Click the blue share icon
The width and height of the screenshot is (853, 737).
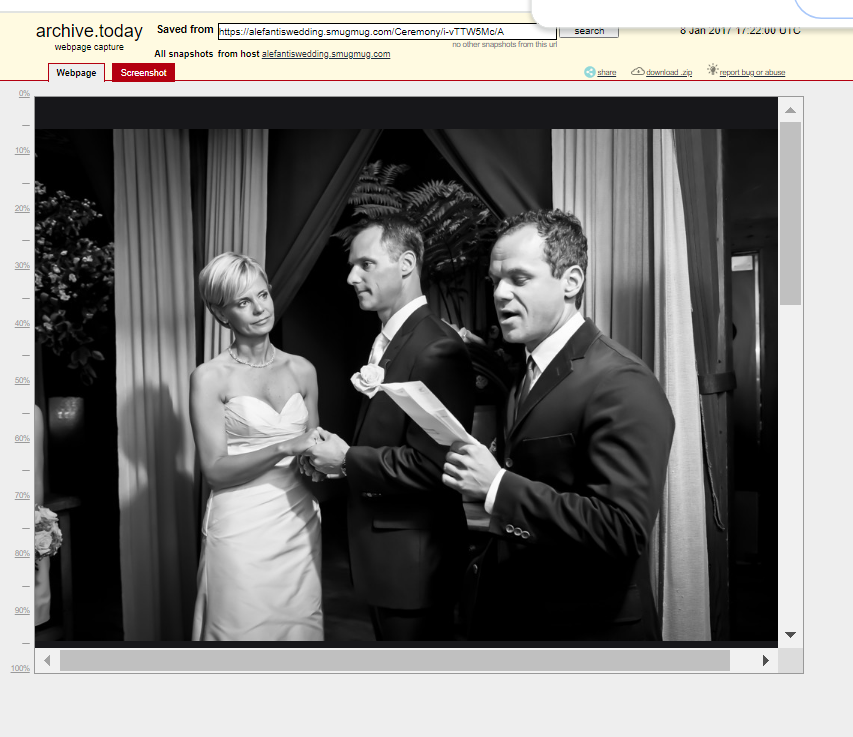[590, 72]
